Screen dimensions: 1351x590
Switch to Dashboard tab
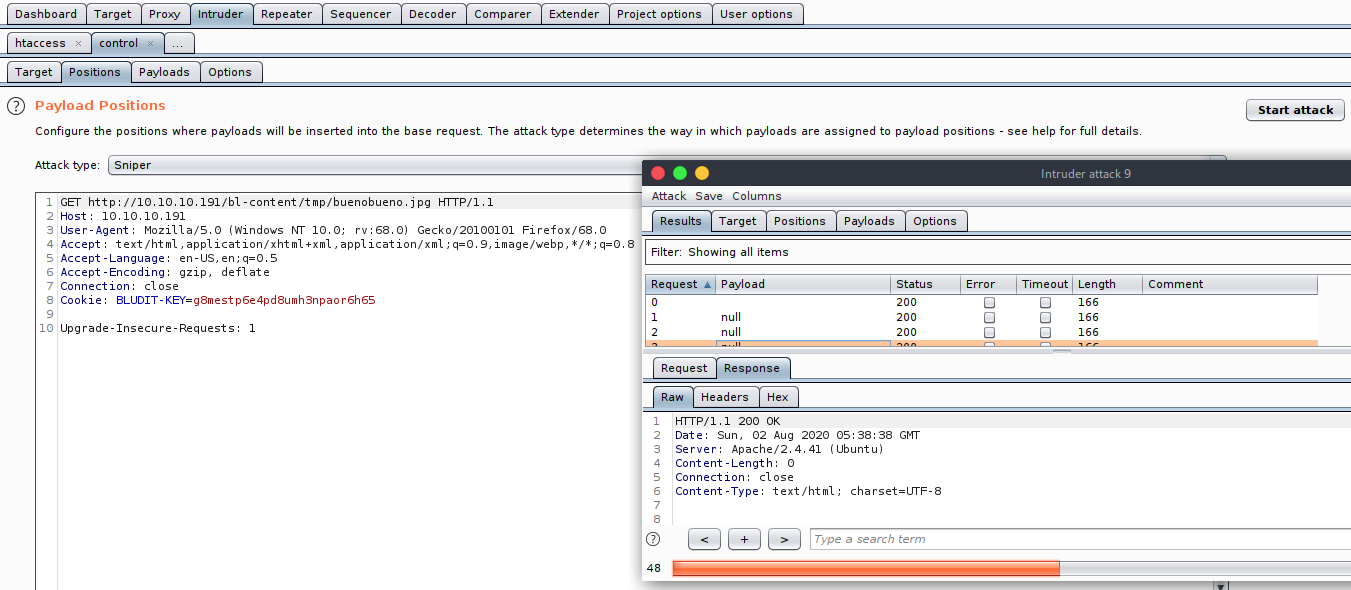[x=46, y=14]
